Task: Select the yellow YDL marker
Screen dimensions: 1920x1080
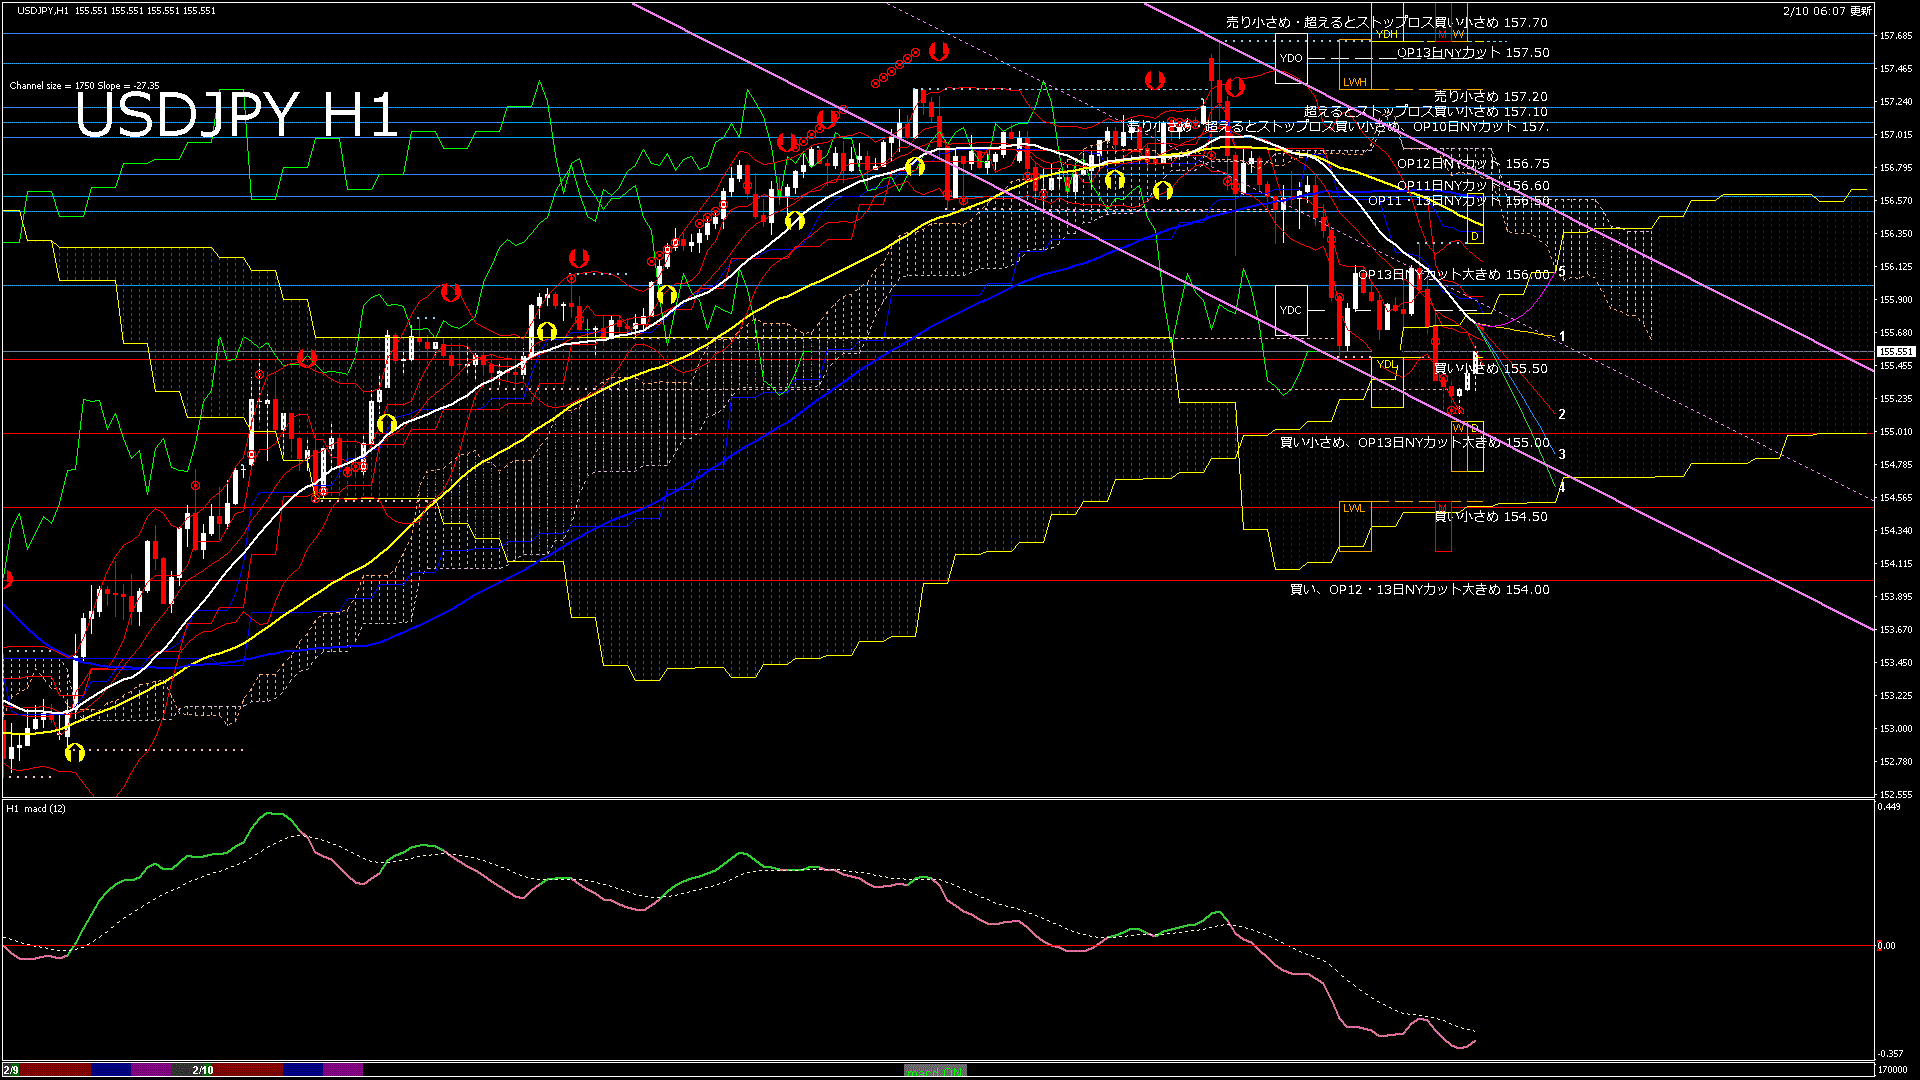Action: point(1386,365)
